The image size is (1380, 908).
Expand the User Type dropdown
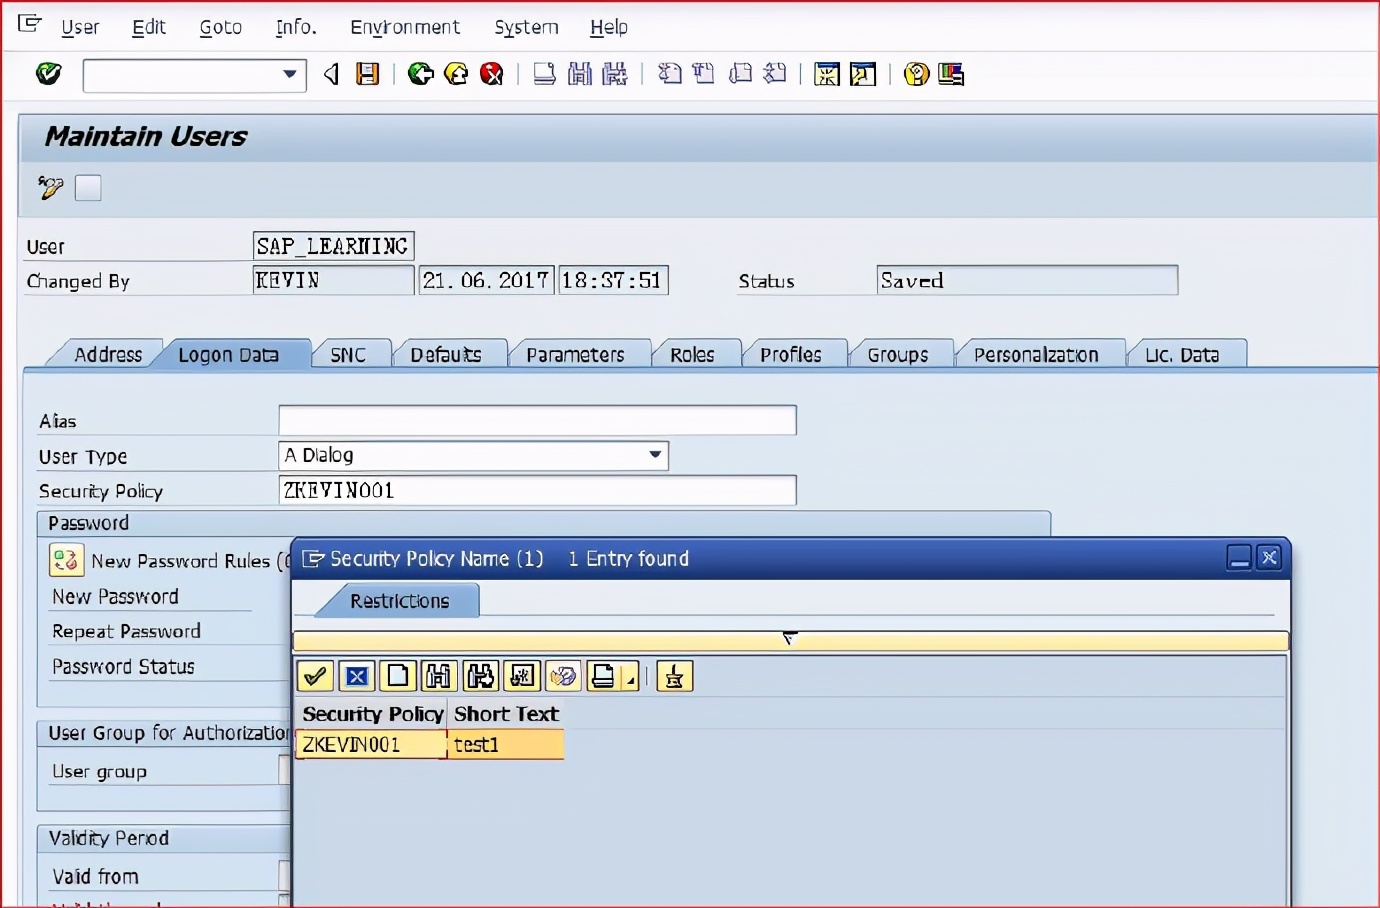[655, 455]
